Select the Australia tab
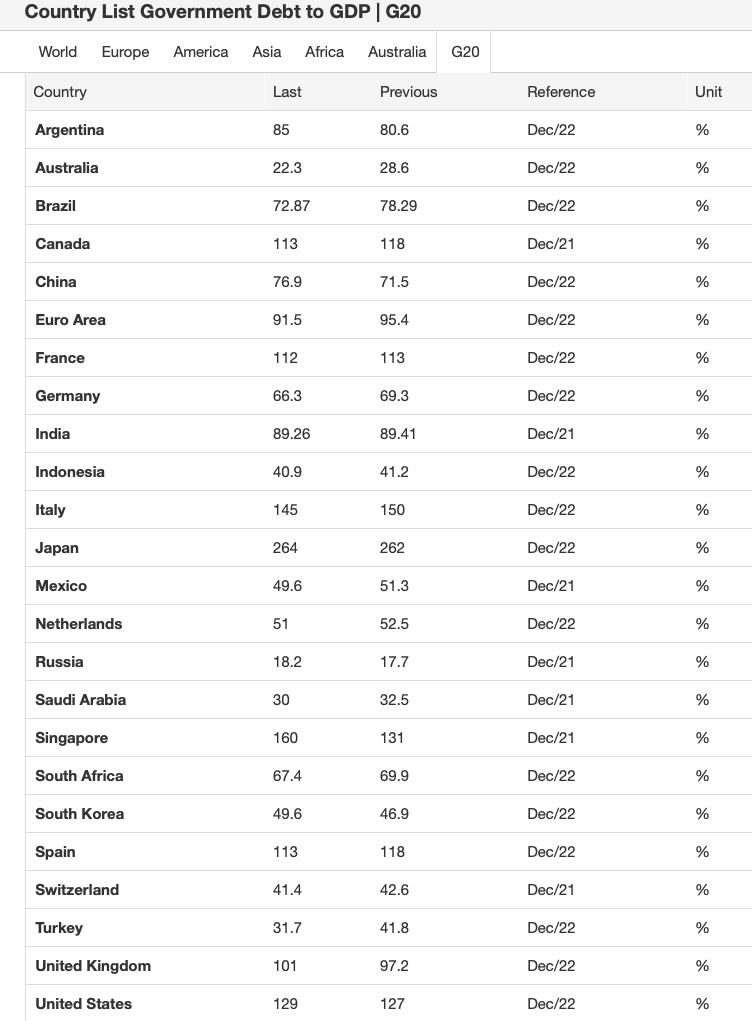752x1021 pixels. point(397,52)
